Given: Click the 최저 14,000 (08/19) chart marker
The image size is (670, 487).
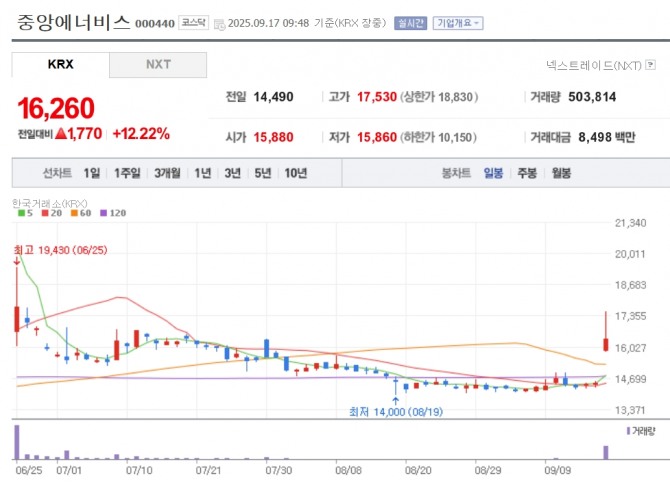Looking at the screenshot, I should click(x=396, y=412).
